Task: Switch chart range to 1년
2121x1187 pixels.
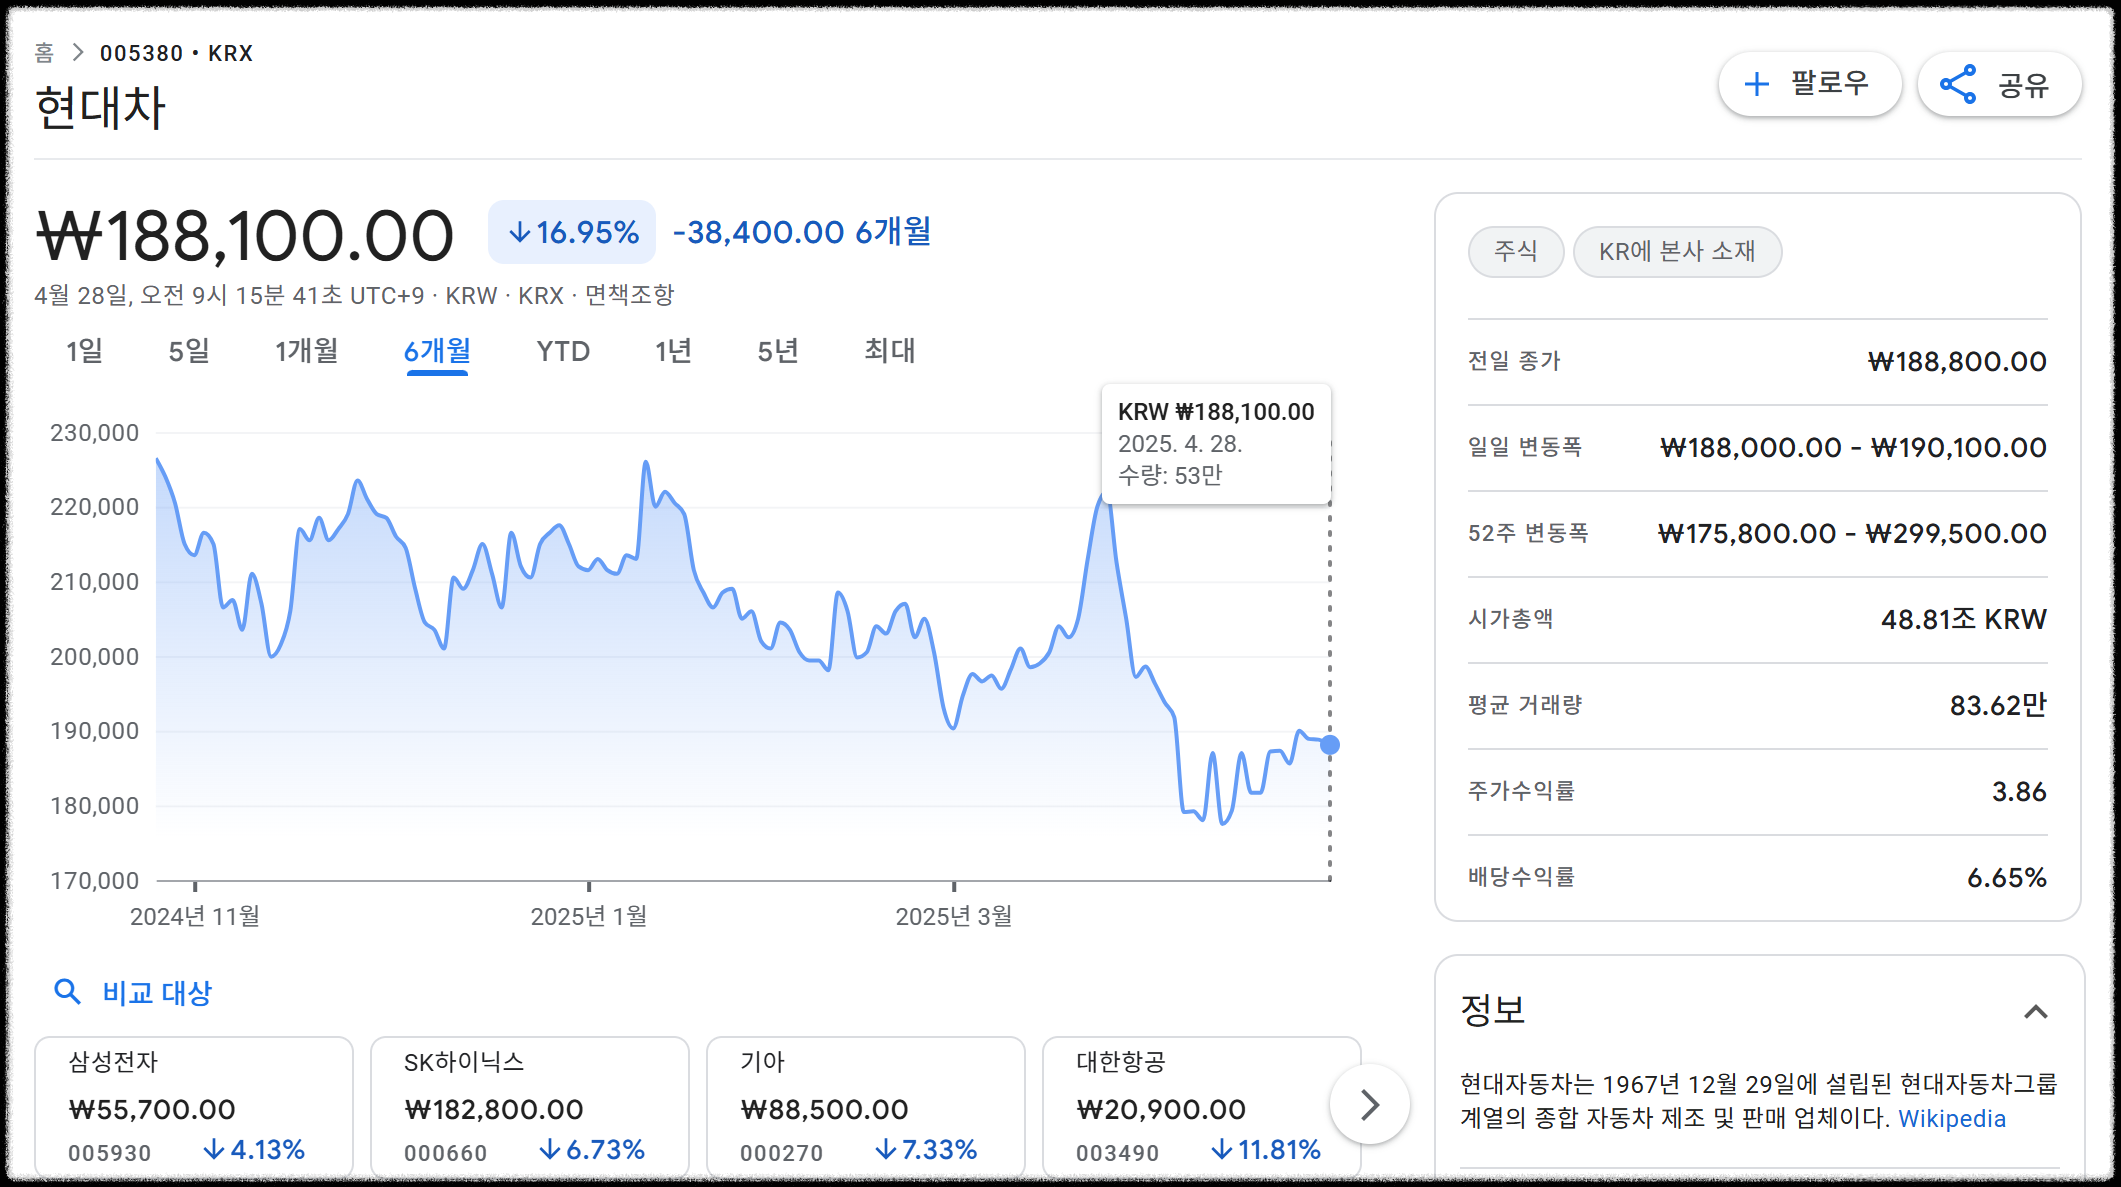Action: 673,351
